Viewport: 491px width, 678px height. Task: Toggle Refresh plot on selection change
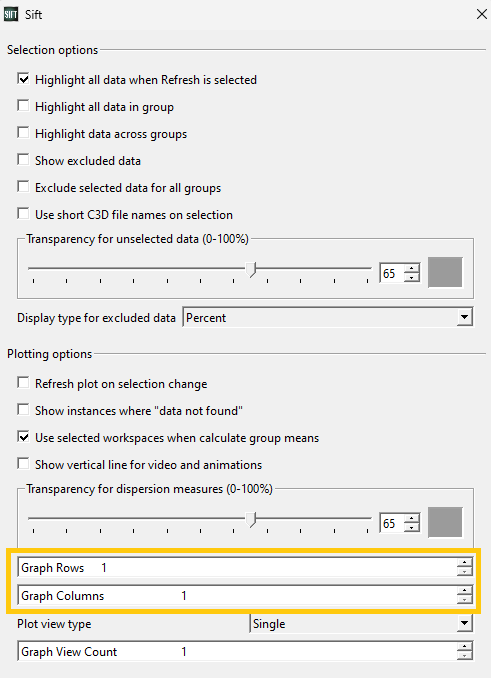pos(23,383)
